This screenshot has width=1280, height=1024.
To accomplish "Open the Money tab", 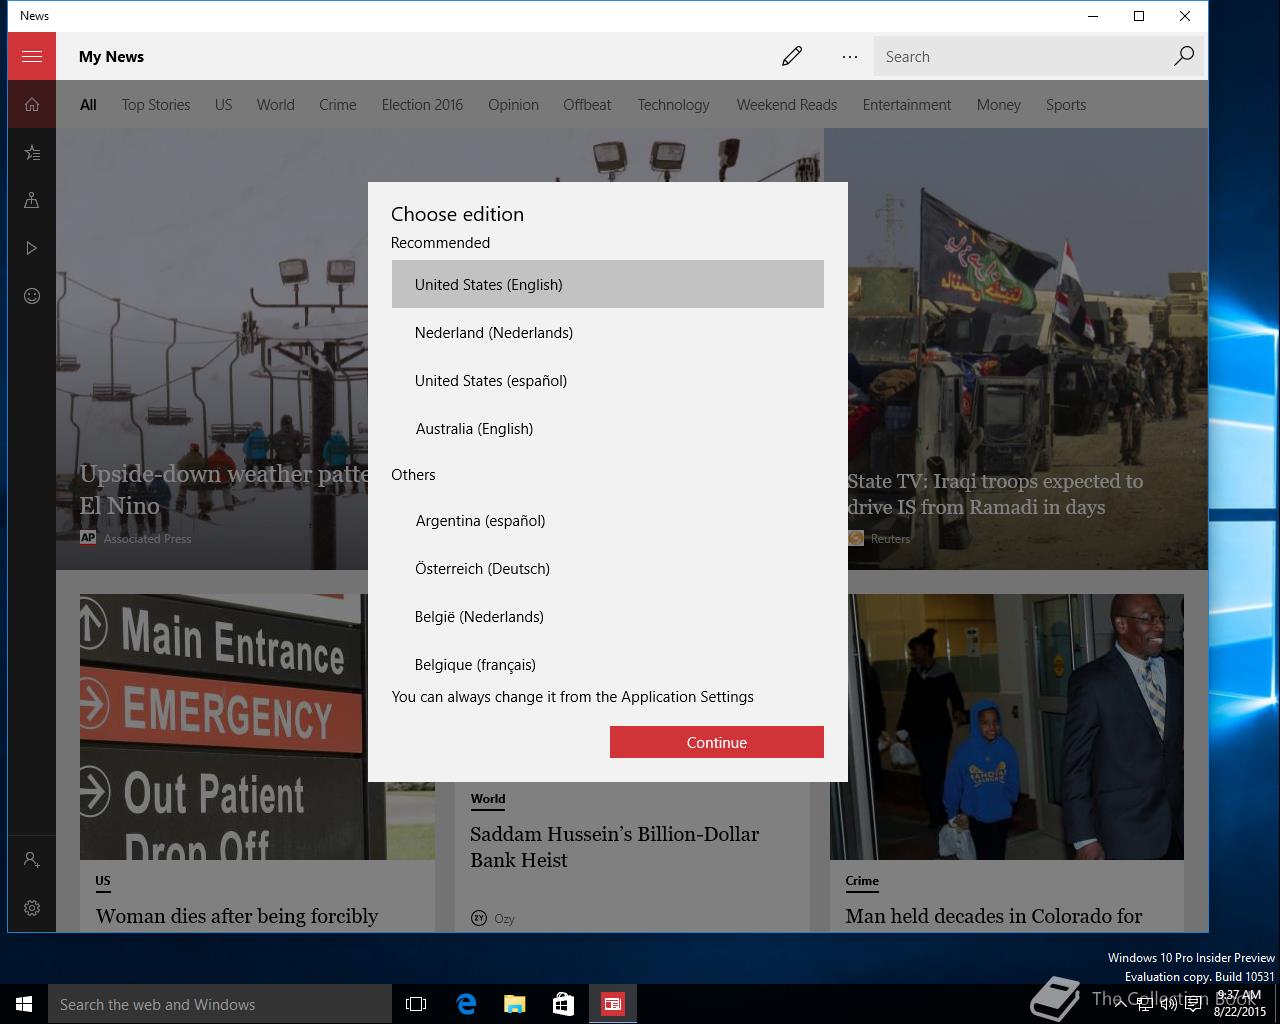I will tap(998, 104).
